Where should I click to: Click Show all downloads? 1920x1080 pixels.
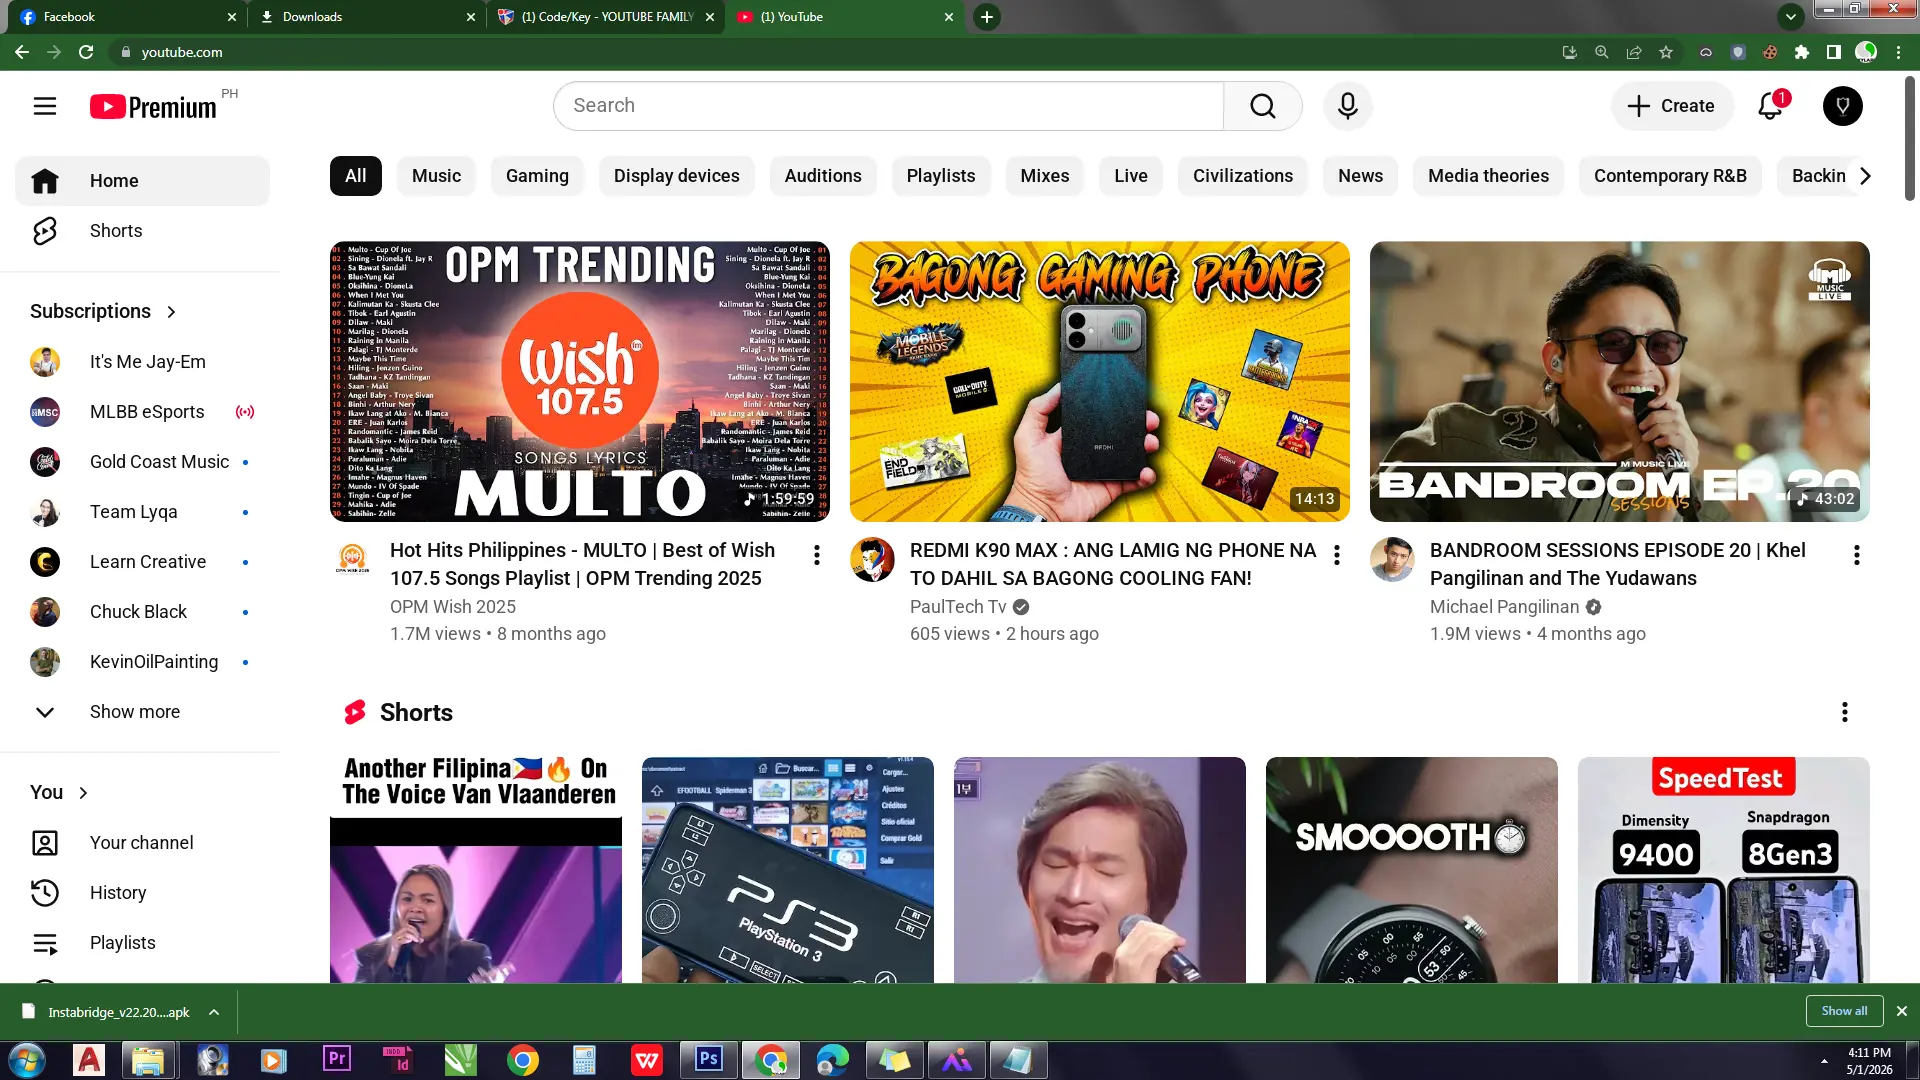(x=1845, y=1011)
